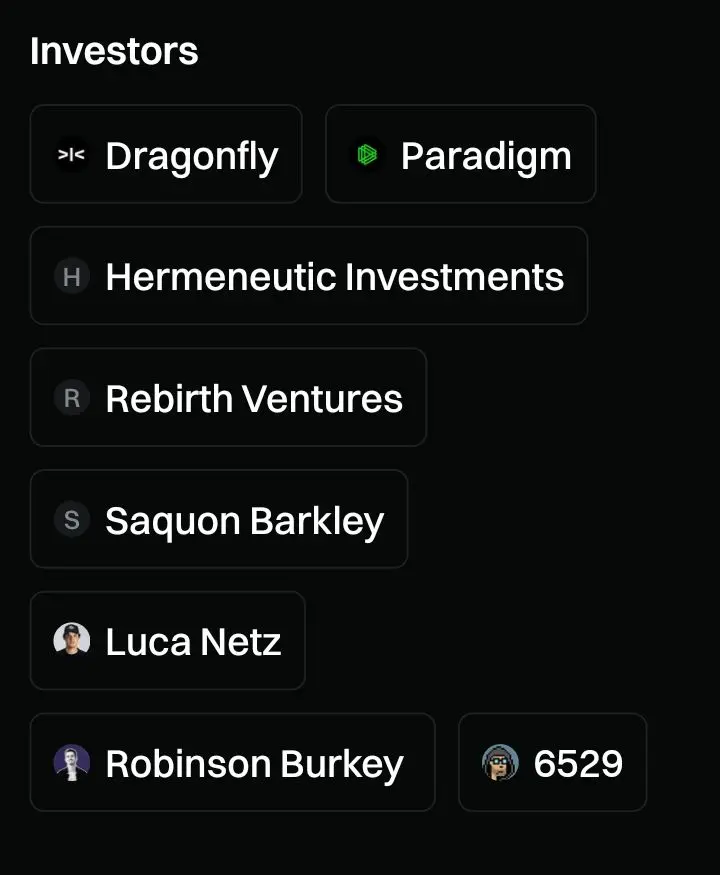Open the 6529 investor chip
Image resolution: width=720 pixels, height=875 pixels.
tap(553, 762)
